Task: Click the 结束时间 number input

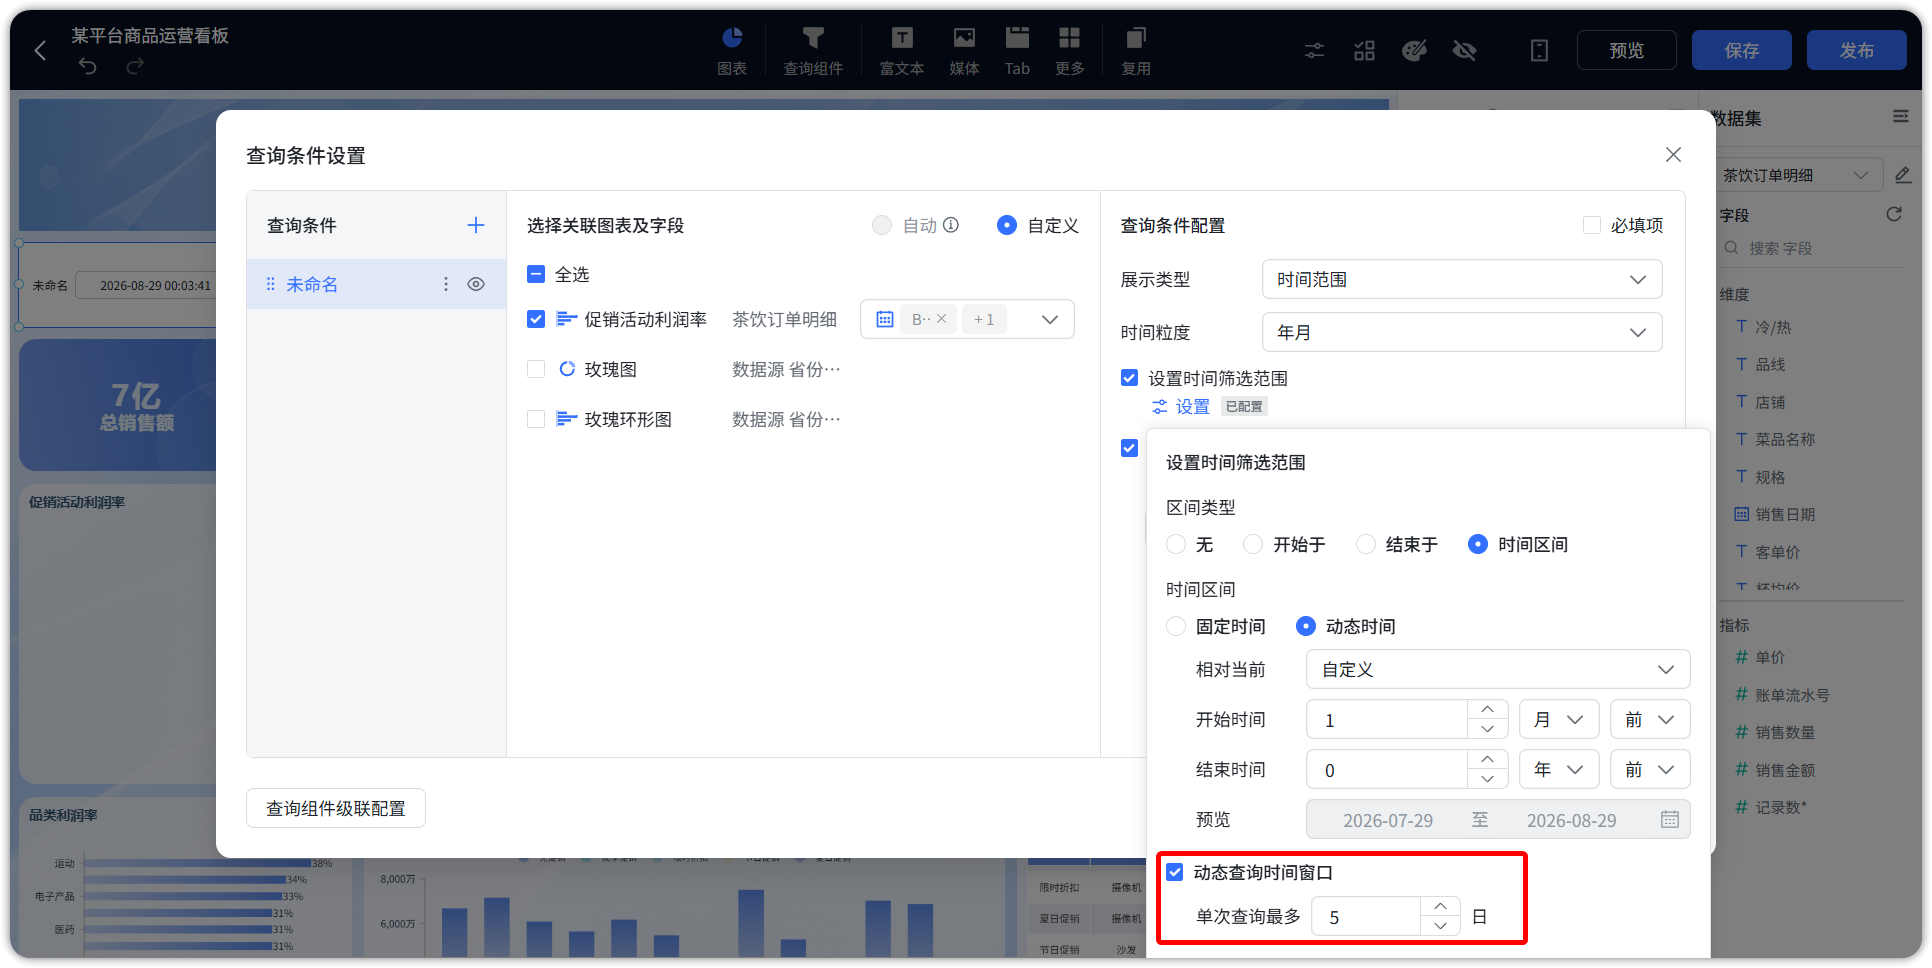Action: 1387,769
